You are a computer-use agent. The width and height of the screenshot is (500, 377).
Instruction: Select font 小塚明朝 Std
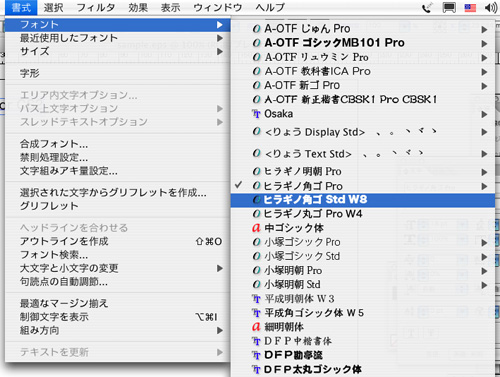(363, 285)
